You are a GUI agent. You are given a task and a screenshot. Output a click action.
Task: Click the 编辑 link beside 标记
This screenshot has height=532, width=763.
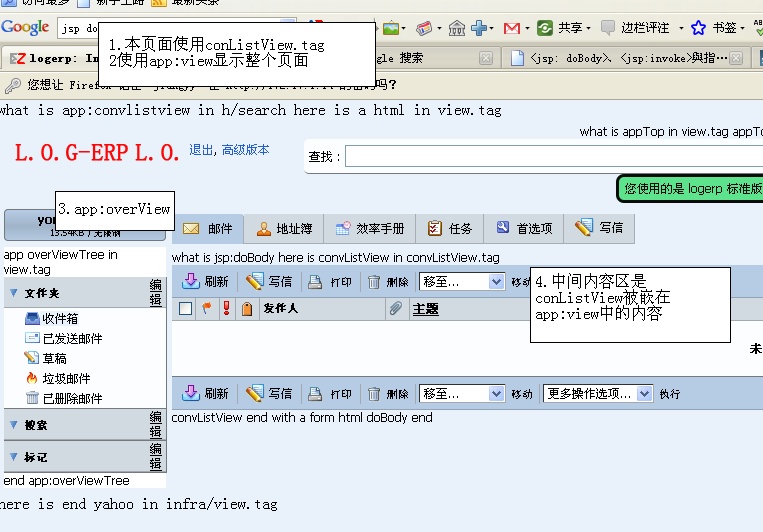tap(156, 456)
